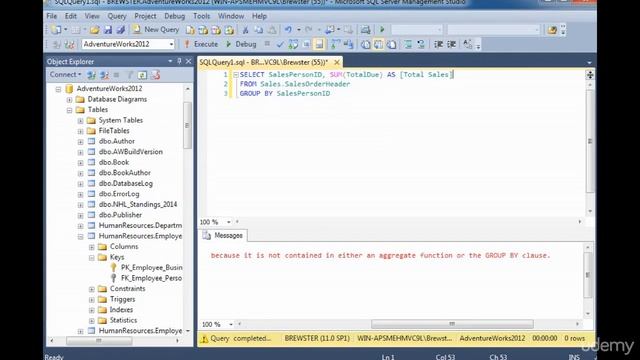Open the Edit menu
The image size is (640, 360).
pyautogui.click(x=71, y=16)
